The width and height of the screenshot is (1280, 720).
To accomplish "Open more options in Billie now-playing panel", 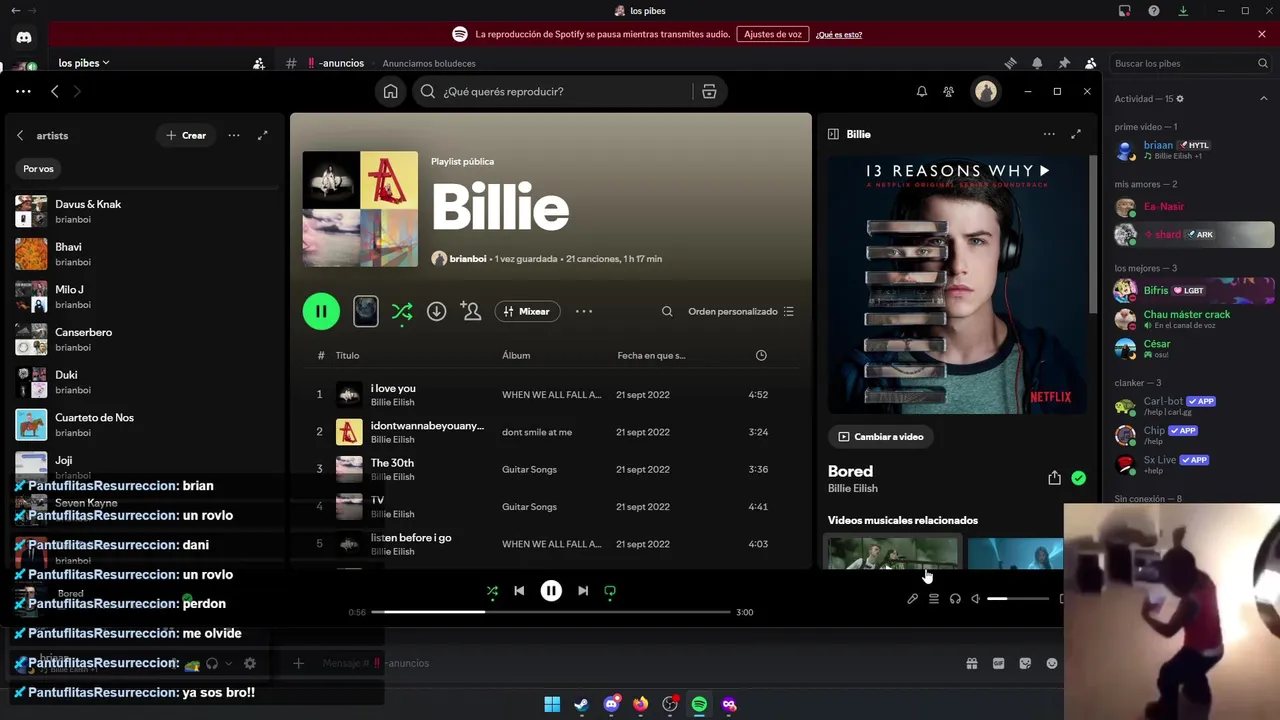I will point(1049,134).
